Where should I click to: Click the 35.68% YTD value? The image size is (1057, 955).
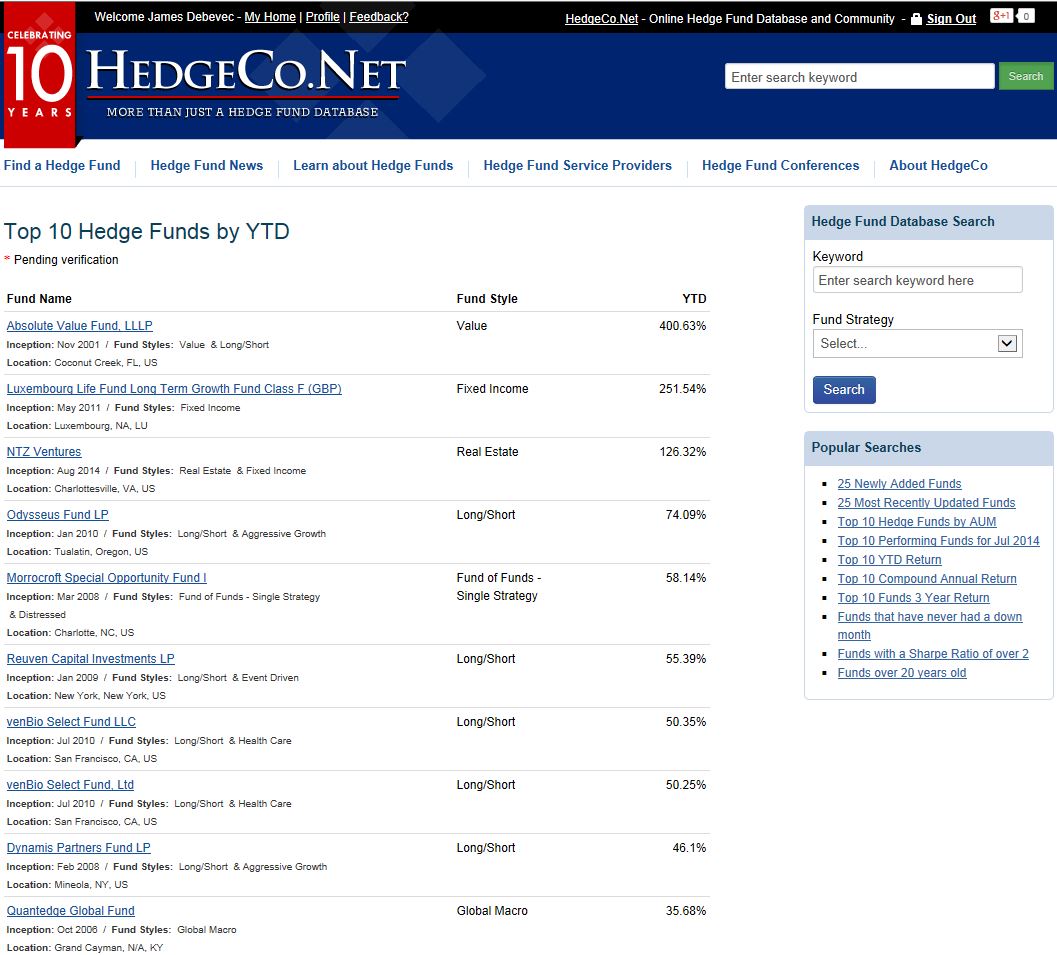tap(686, 911)
